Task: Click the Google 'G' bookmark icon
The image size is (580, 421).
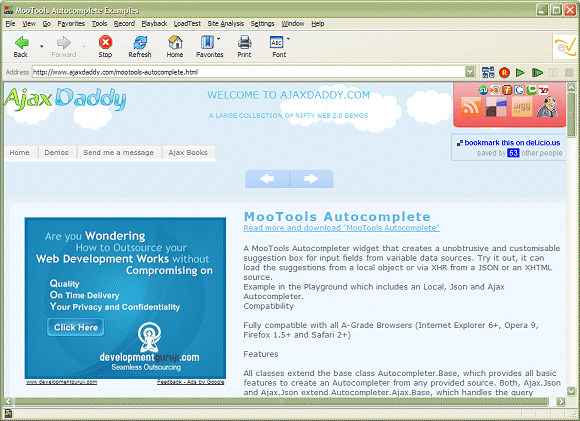Action: (519, 90)
